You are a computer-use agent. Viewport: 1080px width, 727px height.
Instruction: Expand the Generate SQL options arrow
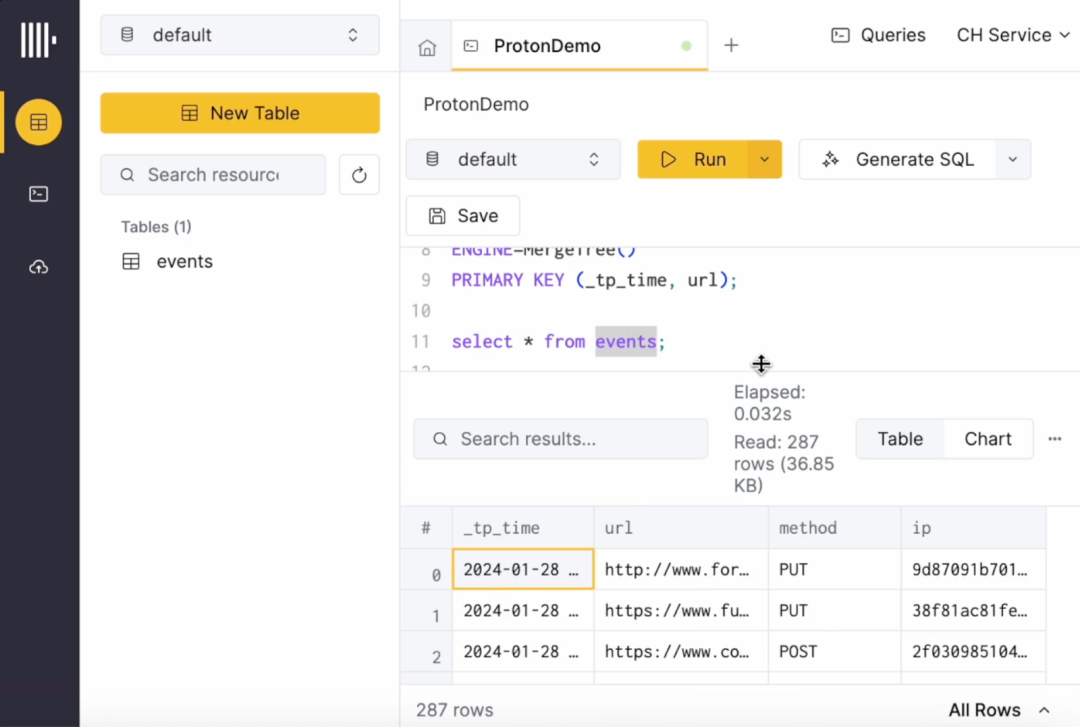point(1012,160)
